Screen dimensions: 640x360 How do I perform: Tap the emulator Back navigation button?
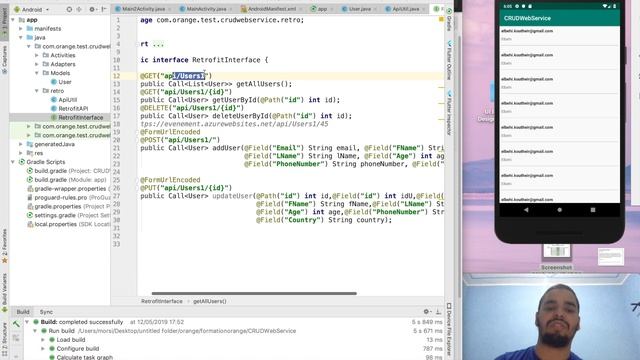coord(526,210)
